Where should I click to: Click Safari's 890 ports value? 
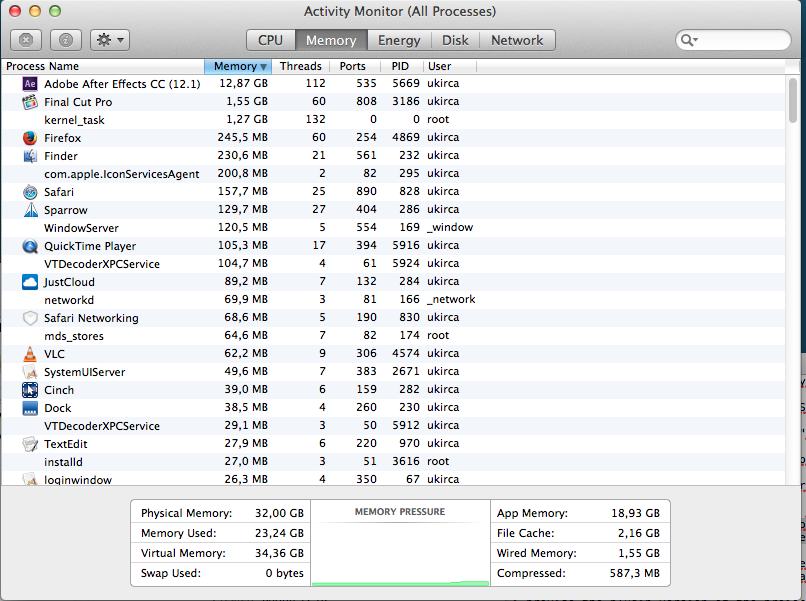366,191
